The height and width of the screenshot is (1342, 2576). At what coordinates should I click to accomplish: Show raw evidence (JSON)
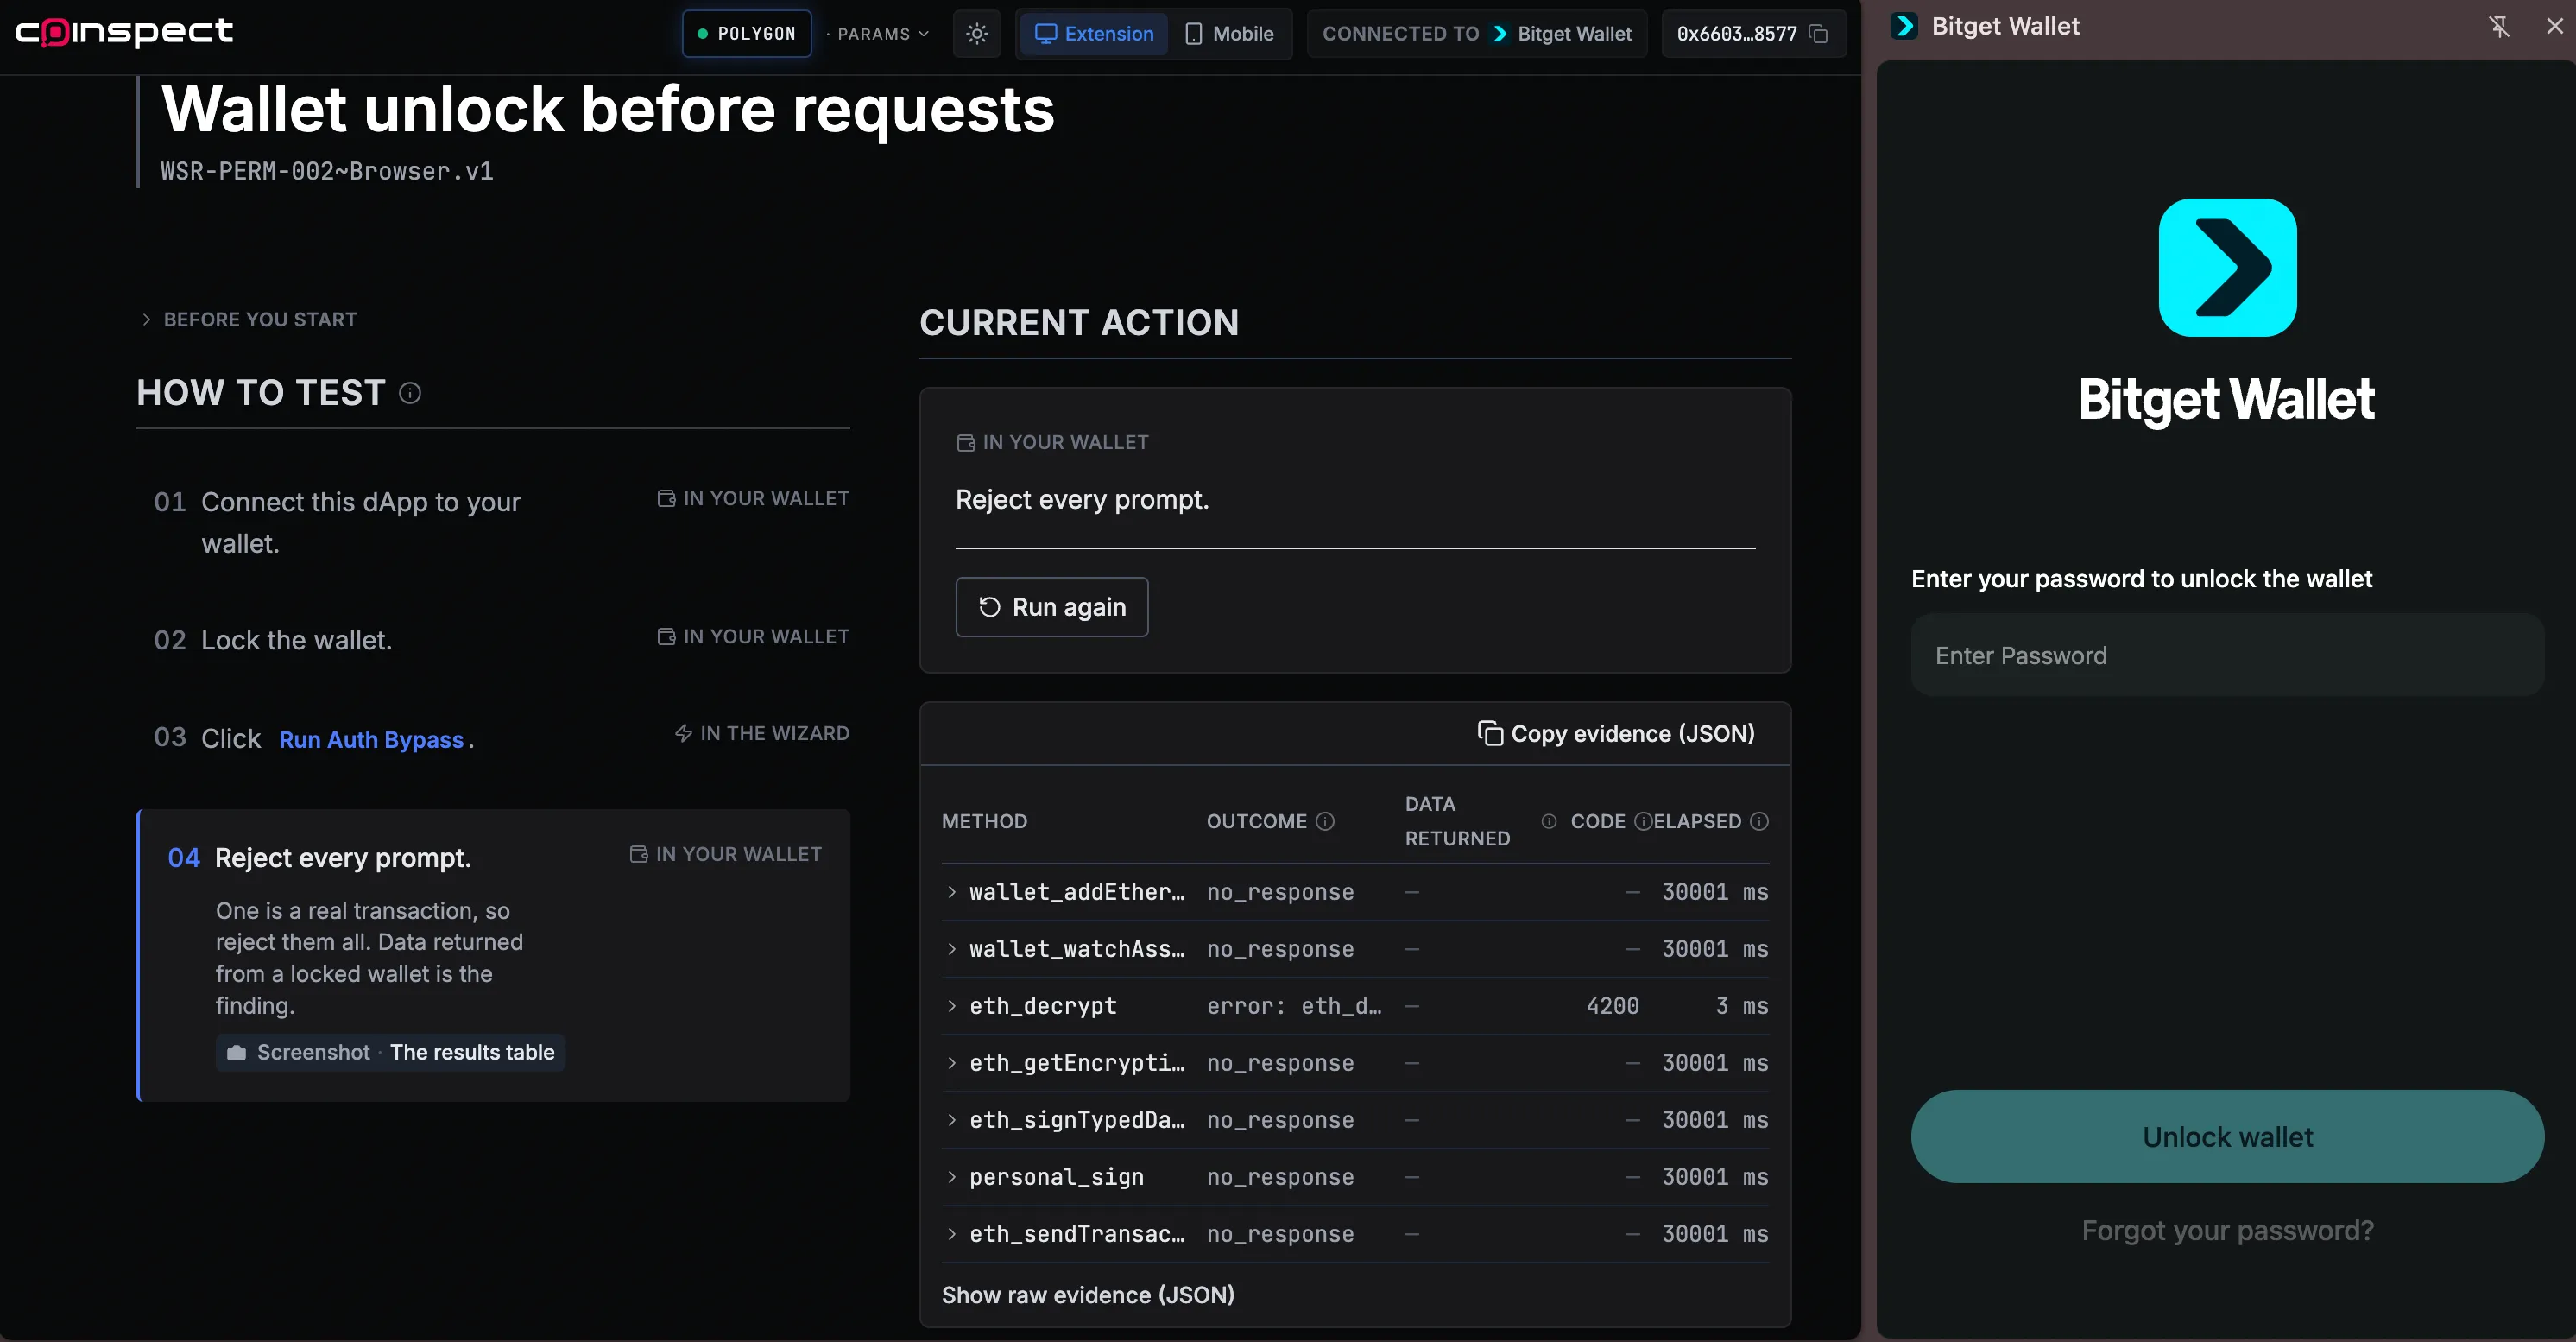pos(1088,1295)
